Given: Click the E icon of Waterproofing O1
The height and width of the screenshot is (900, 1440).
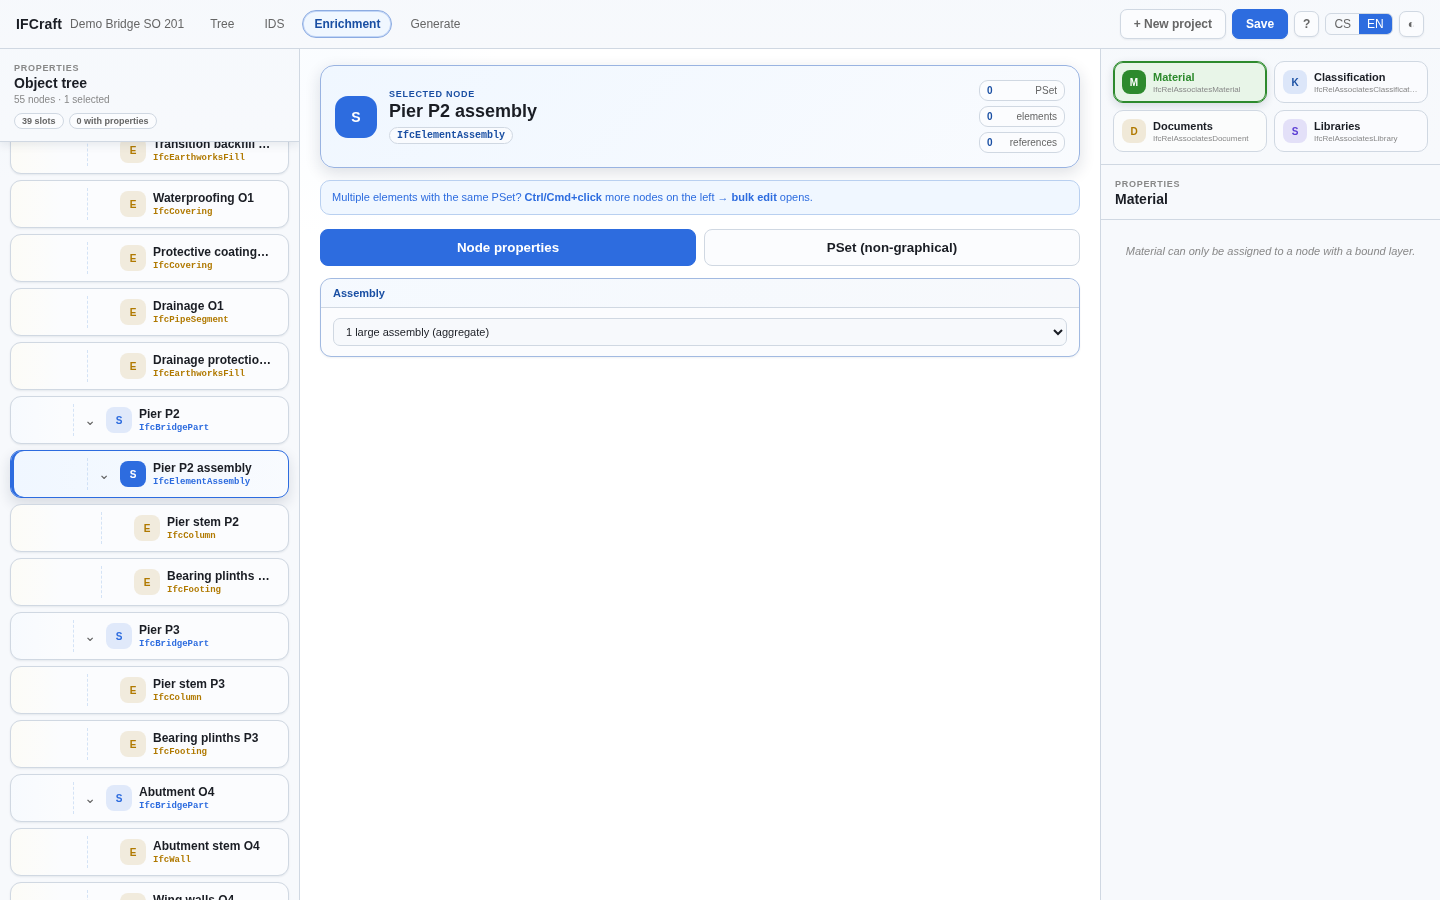Looking at the screenshot, I should tap(133, 204).
